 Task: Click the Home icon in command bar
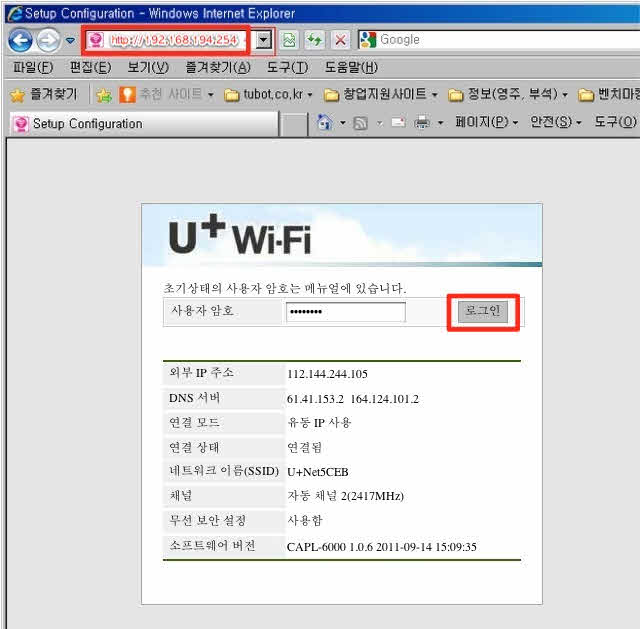[324, 122]
